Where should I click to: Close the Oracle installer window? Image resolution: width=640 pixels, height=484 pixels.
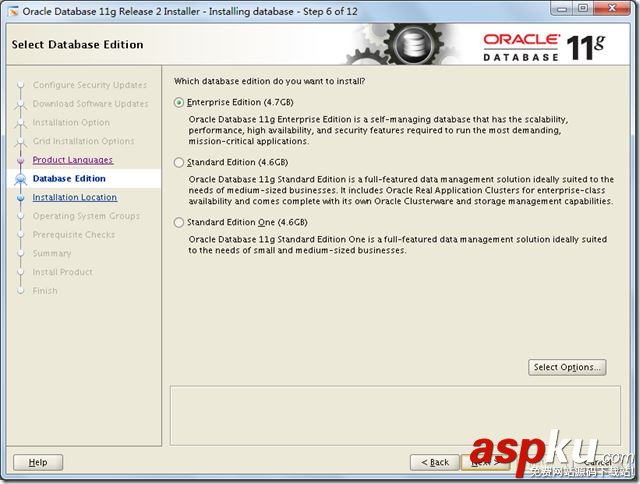pyautogui.click(x=612, y=9)
